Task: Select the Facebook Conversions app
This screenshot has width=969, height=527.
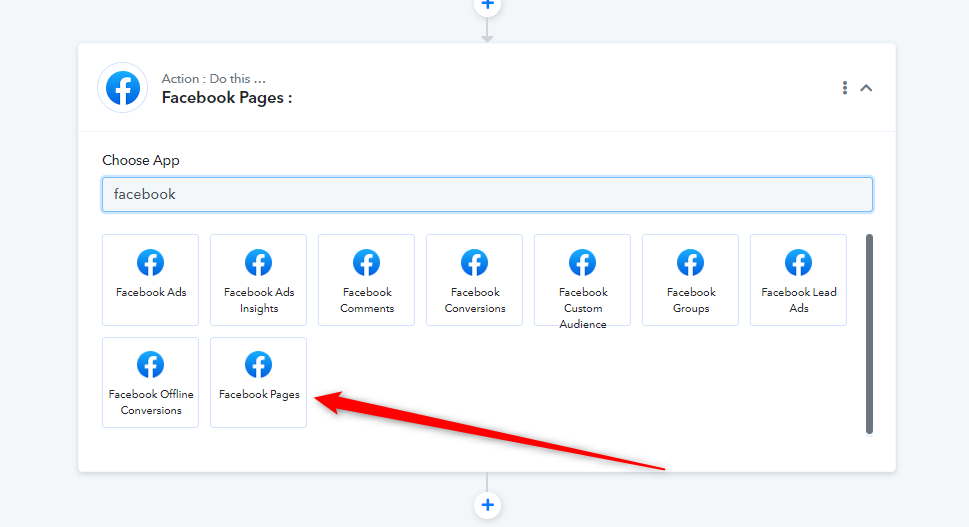Action: pyautogui.click(x=475, y=280)
